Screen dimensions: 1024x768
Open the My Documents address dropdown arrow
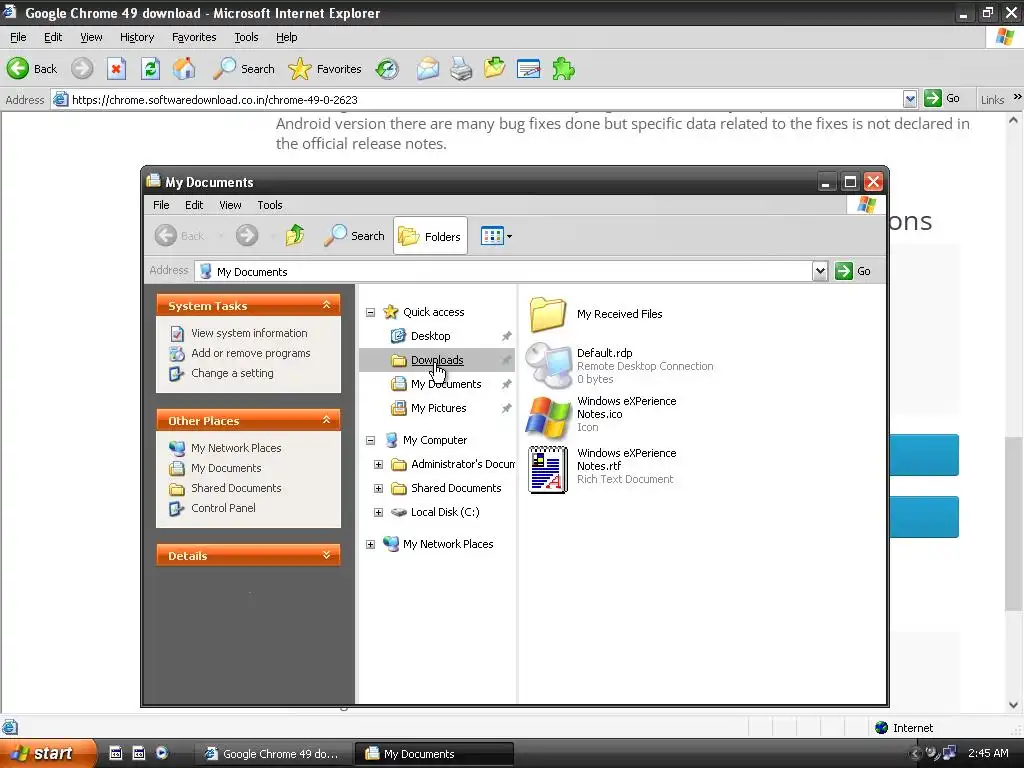click(820, 271)
